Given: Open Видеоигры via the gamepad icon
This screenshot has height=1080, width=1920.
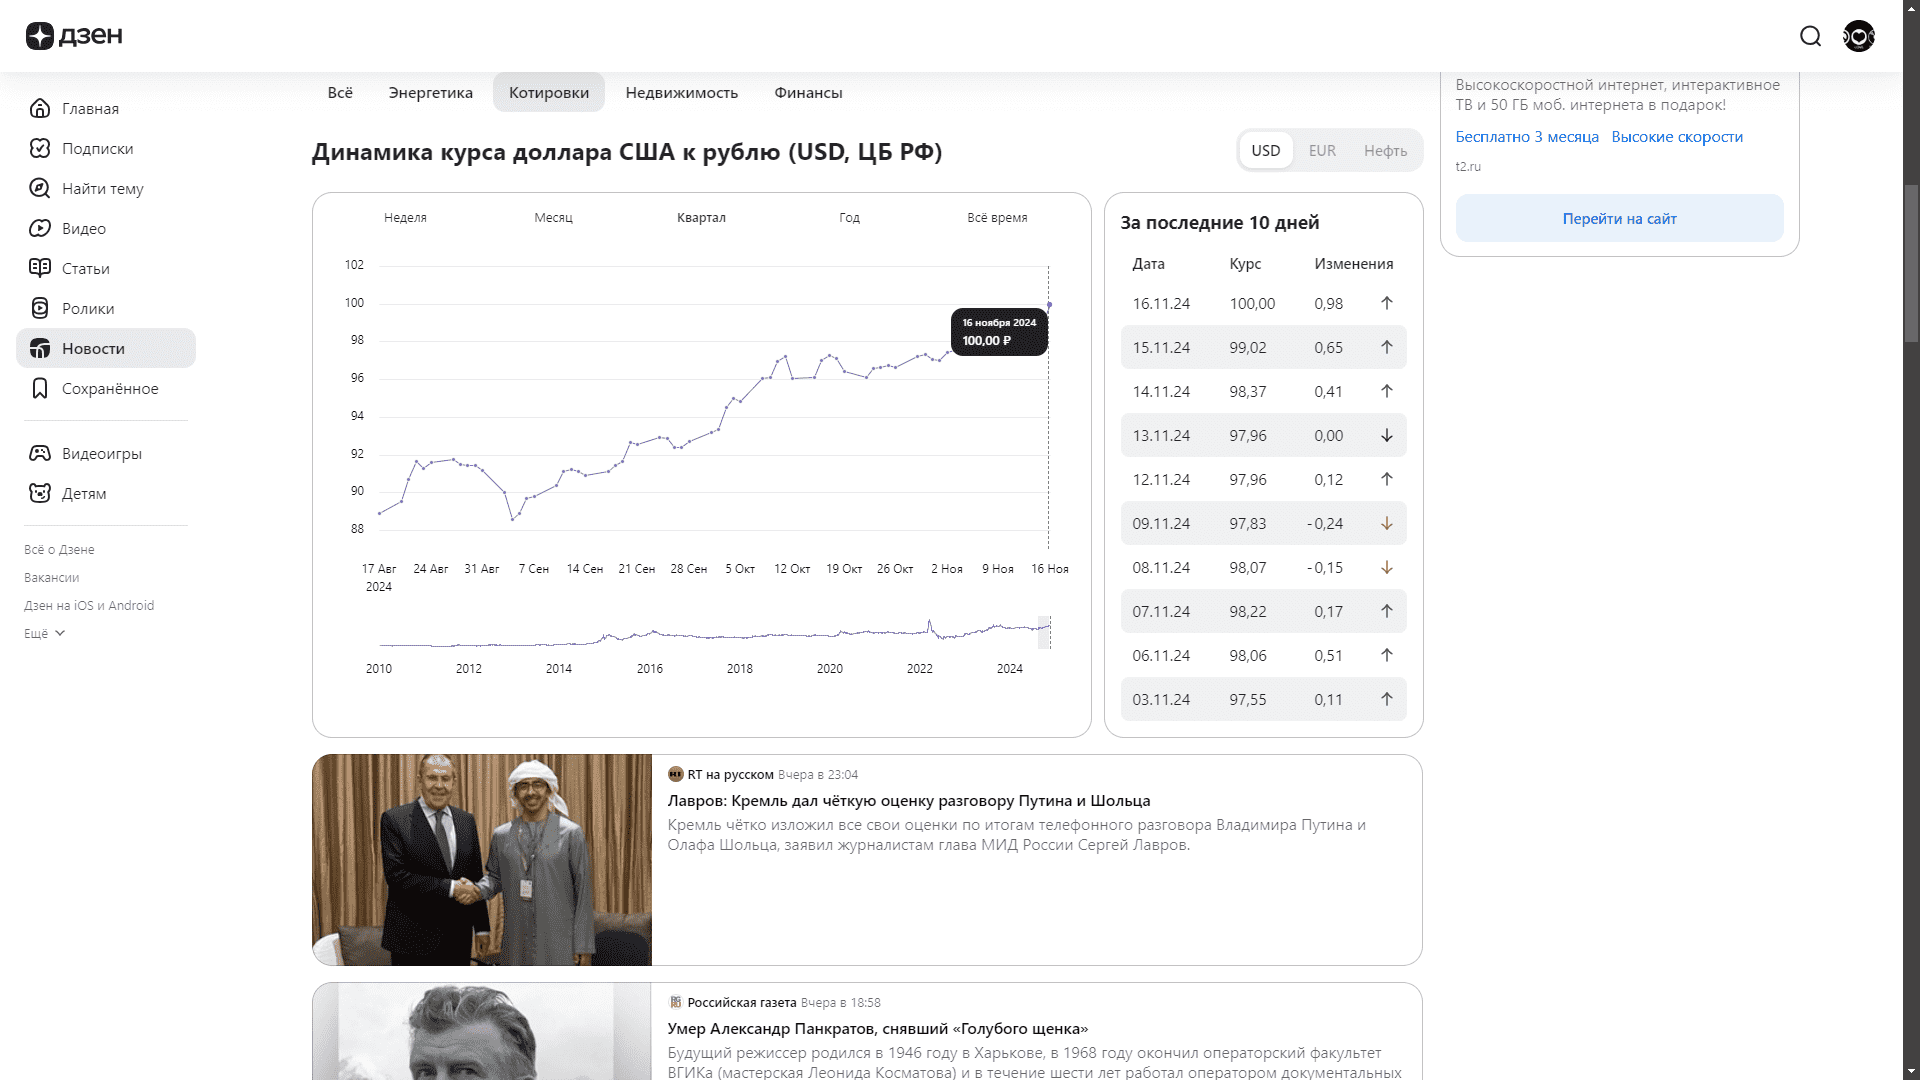Looking at the screenshot, I should pos(40,453).
